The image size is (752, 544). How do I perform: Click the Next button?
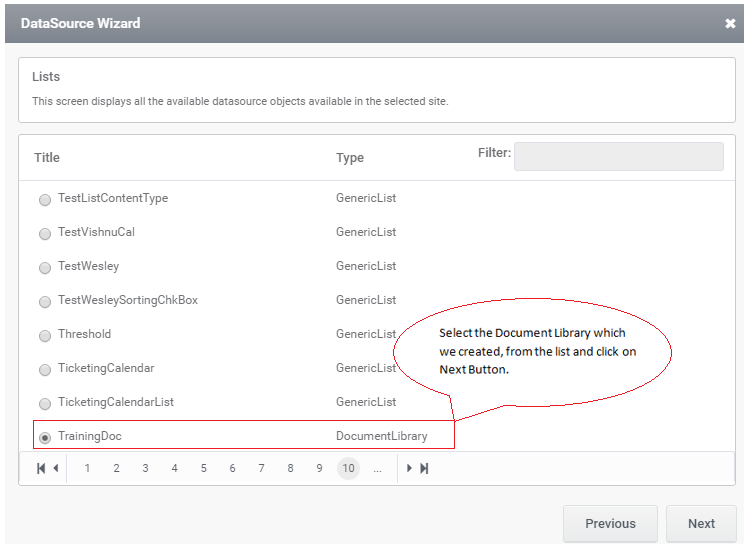tap(701, 523)
